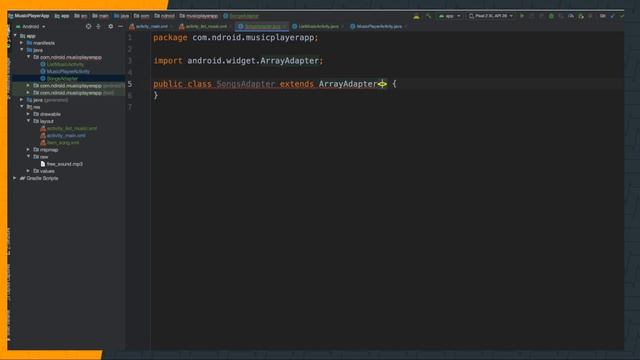Select SongsAdapter in the project tree
This screenshot has width=640, height=360.
click(x=62, y=78)
